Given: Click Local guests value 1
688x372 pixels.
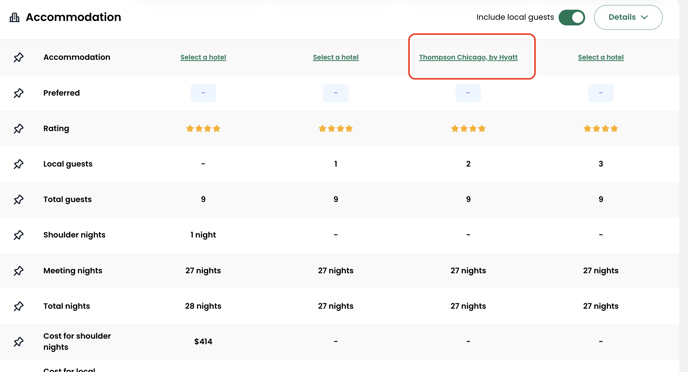Looking at the screenshot, I should tap(336, 164).
